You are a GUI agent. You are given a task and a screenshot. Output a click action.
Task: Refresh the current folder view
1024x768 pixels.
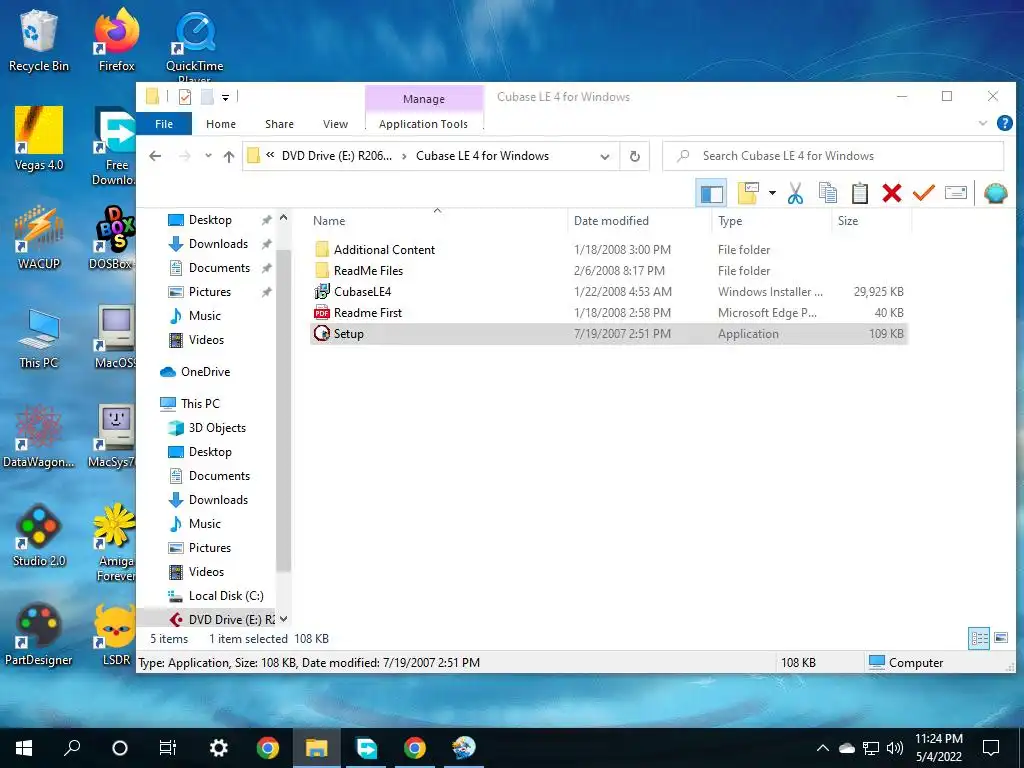(x=634, y=157)
